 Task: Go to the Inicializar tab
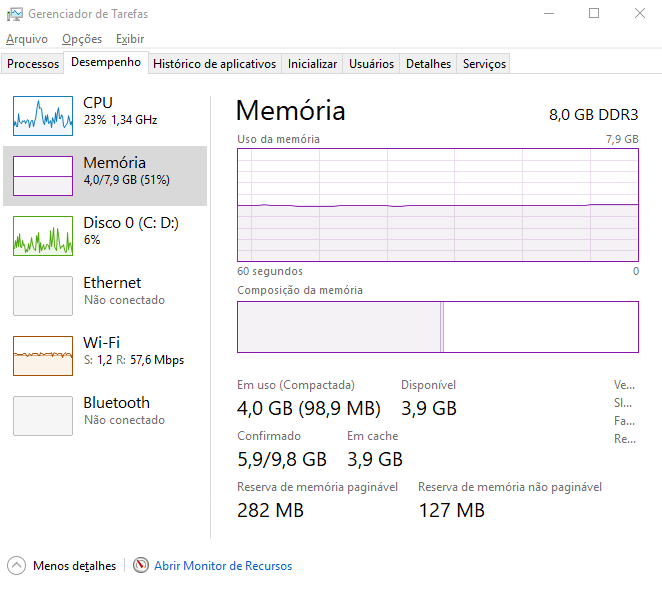click(312, 64)
